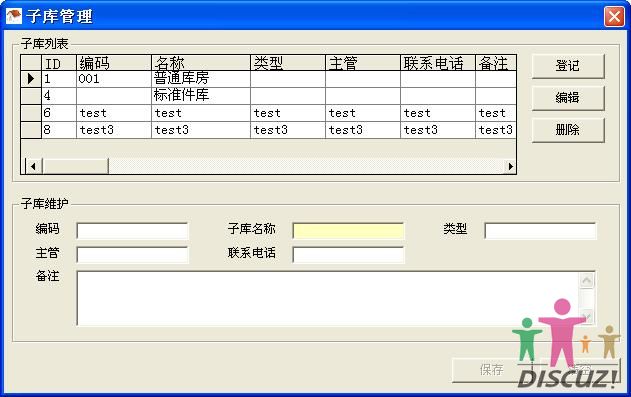Screen dimensions: 631x397
Task: Click the 编码 column header
Action: [114, 63]
